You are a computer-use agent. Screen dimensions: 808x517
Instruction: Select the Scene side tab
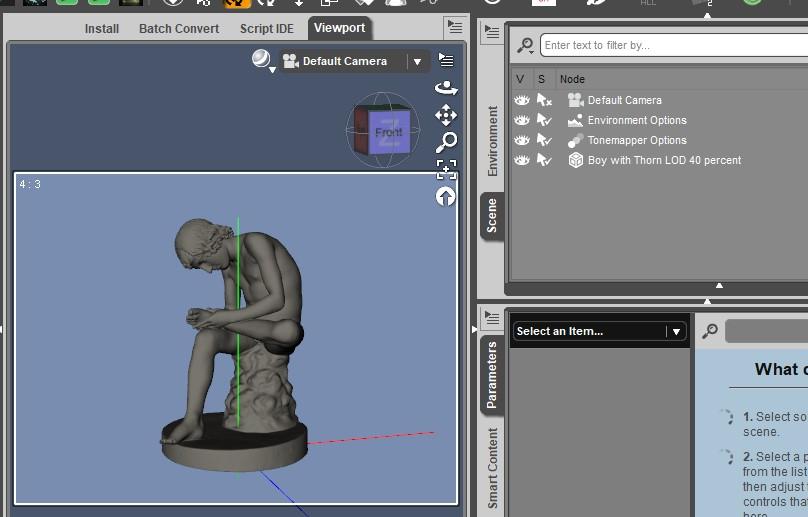[x=492, y=215]
